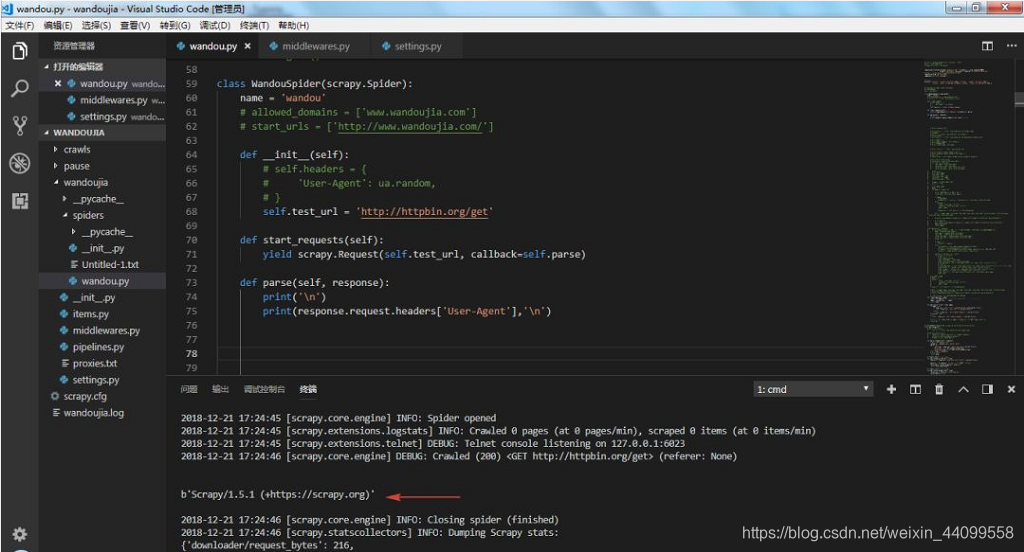
Task: Switch to the 输出 panel tab
Action: coord(220,389)
